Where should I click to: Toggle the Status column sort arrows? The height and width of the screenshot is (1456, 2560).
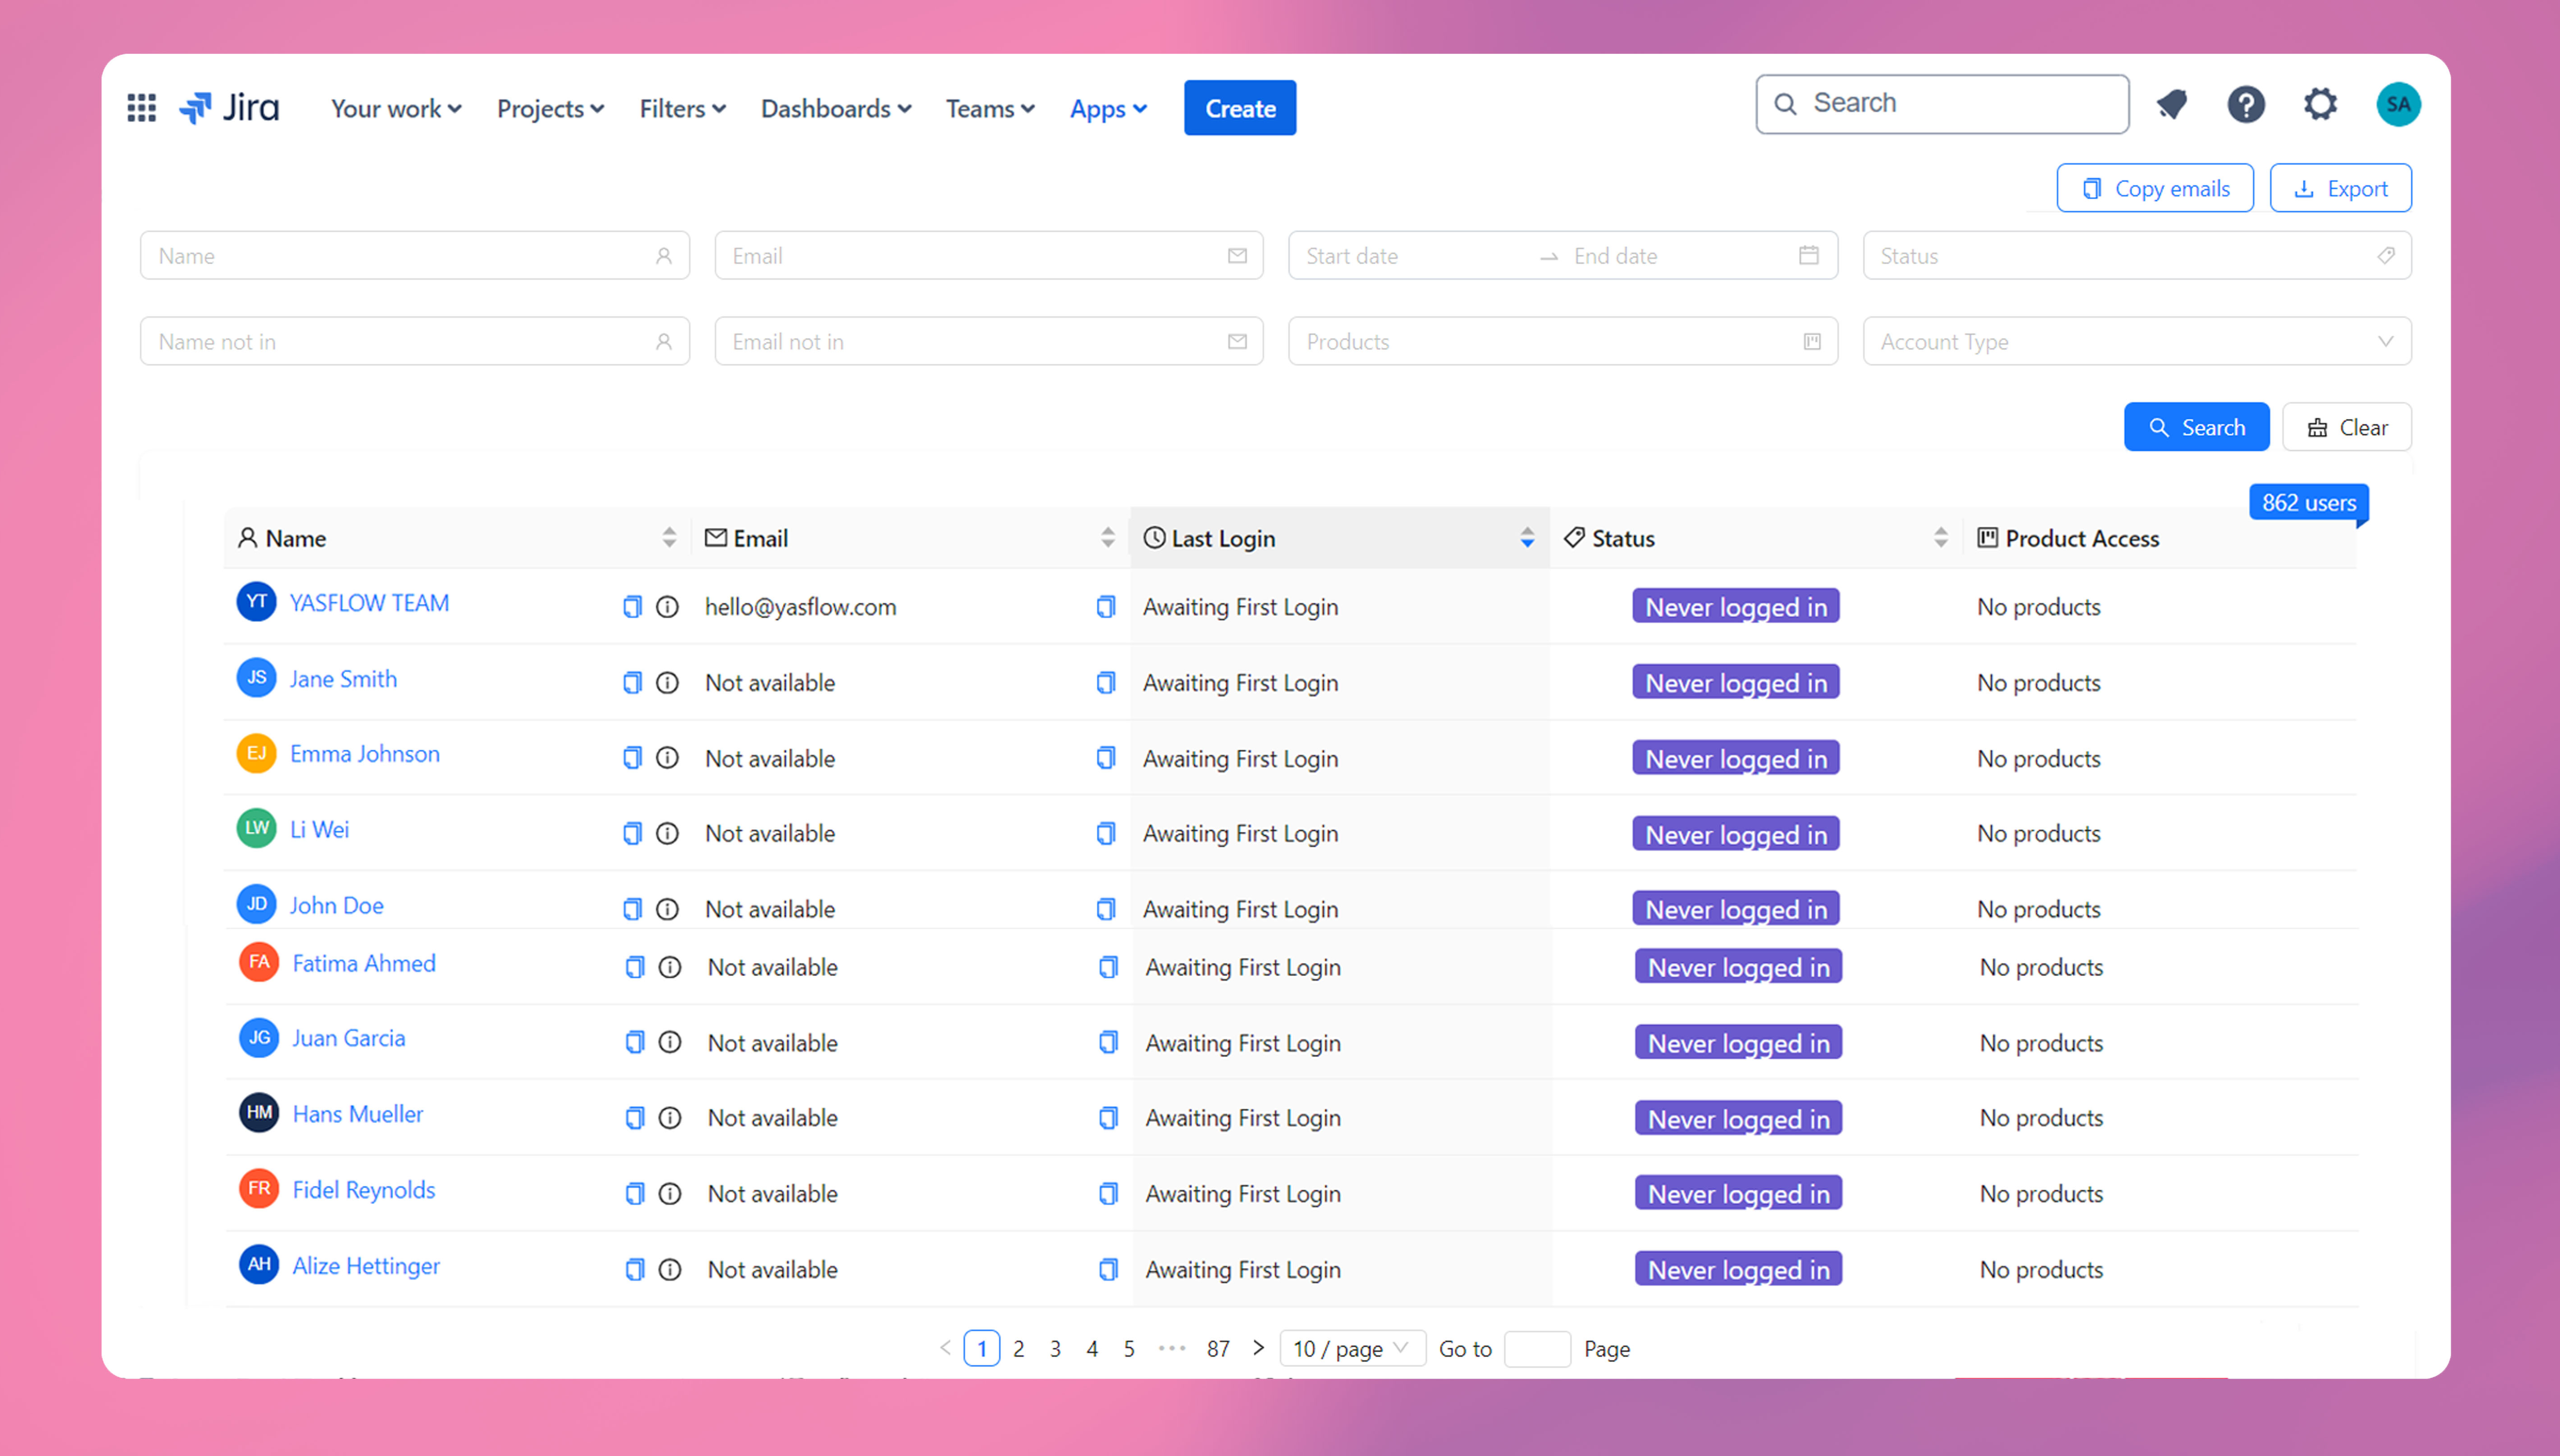(x=1940, y=538)
